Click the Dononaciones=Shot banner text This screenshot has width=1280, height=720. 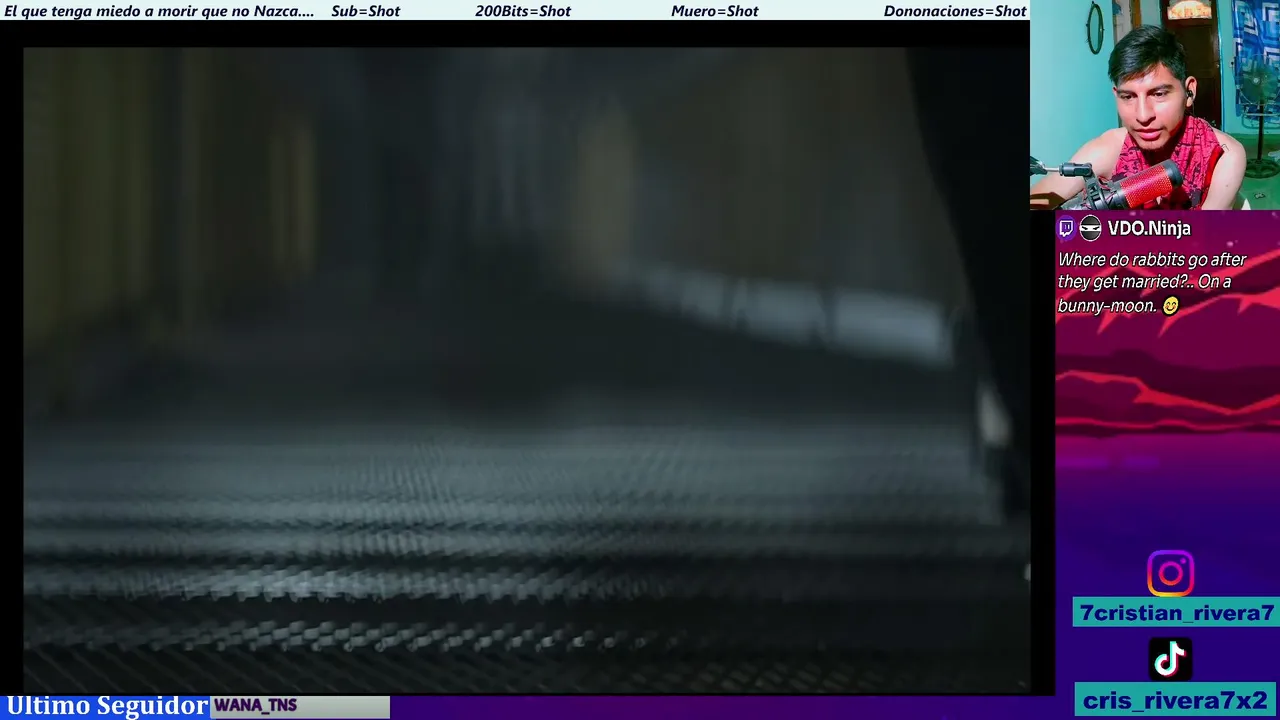[x=955, y=11]
